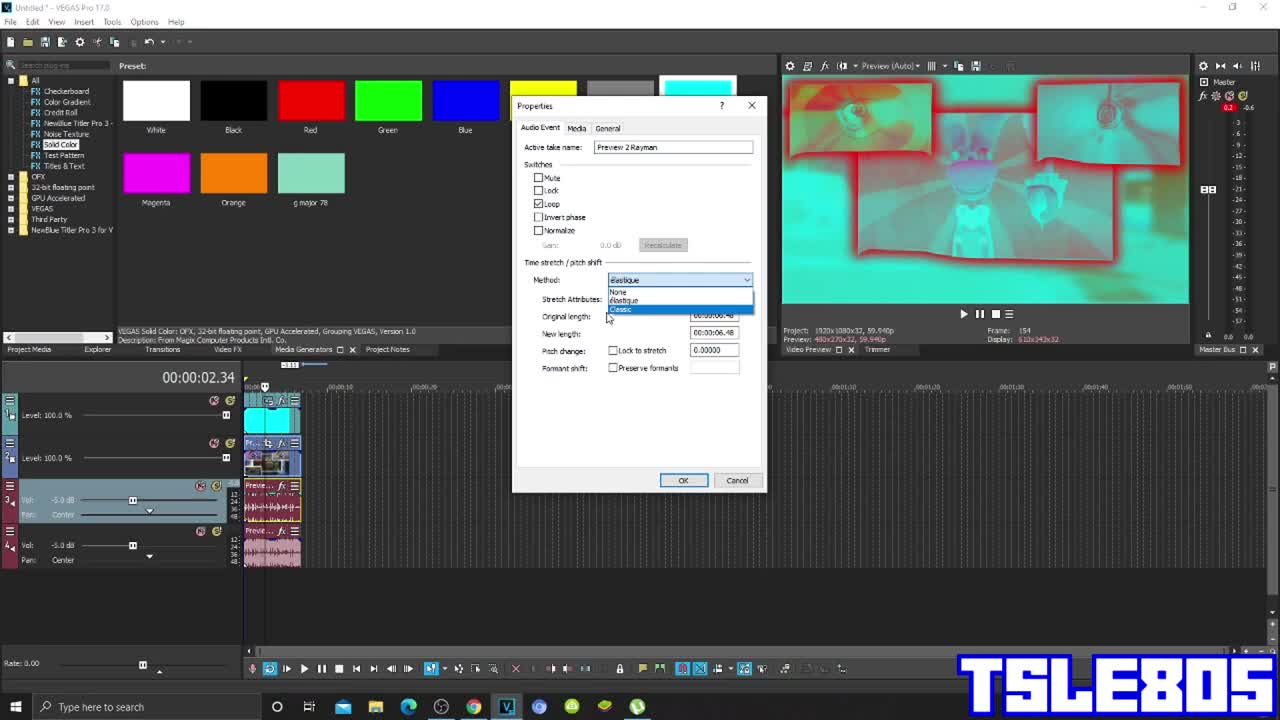The image size is (1280, 720).
Task: Mute the top video track icon
Action: (214, 401)
